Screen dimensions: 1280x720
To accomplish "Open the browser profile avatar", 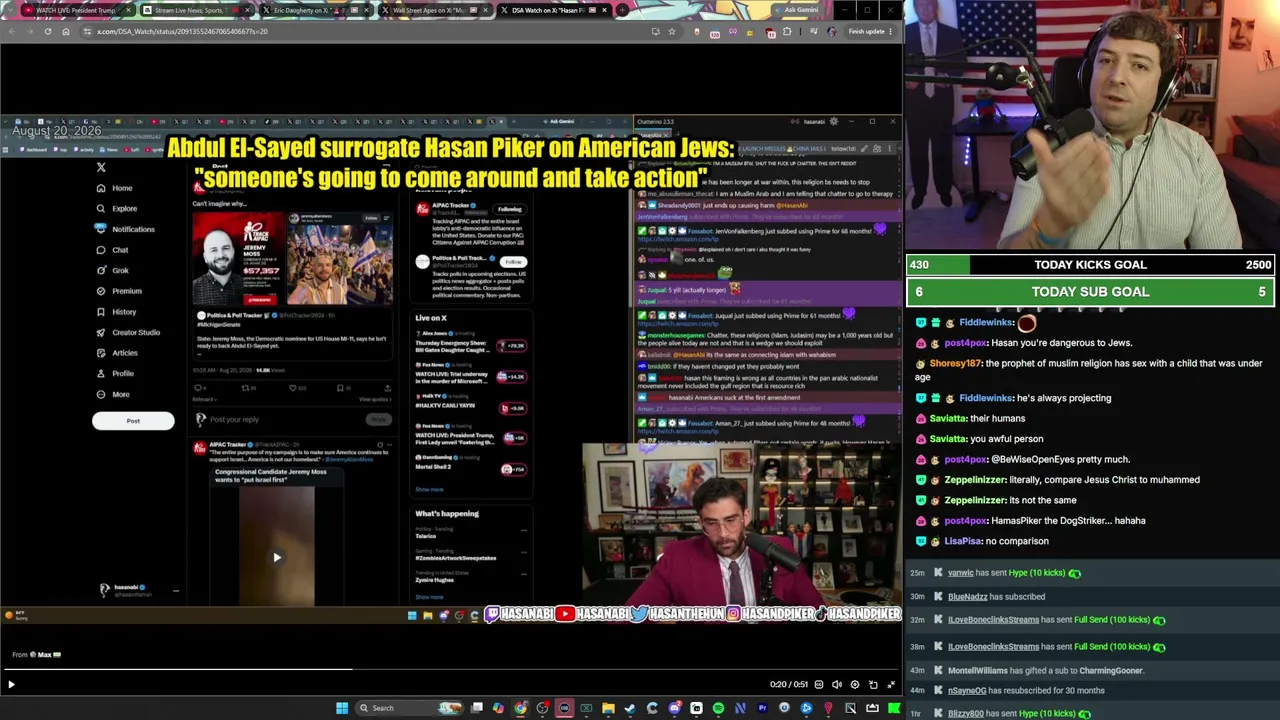I will pos(832,31).
